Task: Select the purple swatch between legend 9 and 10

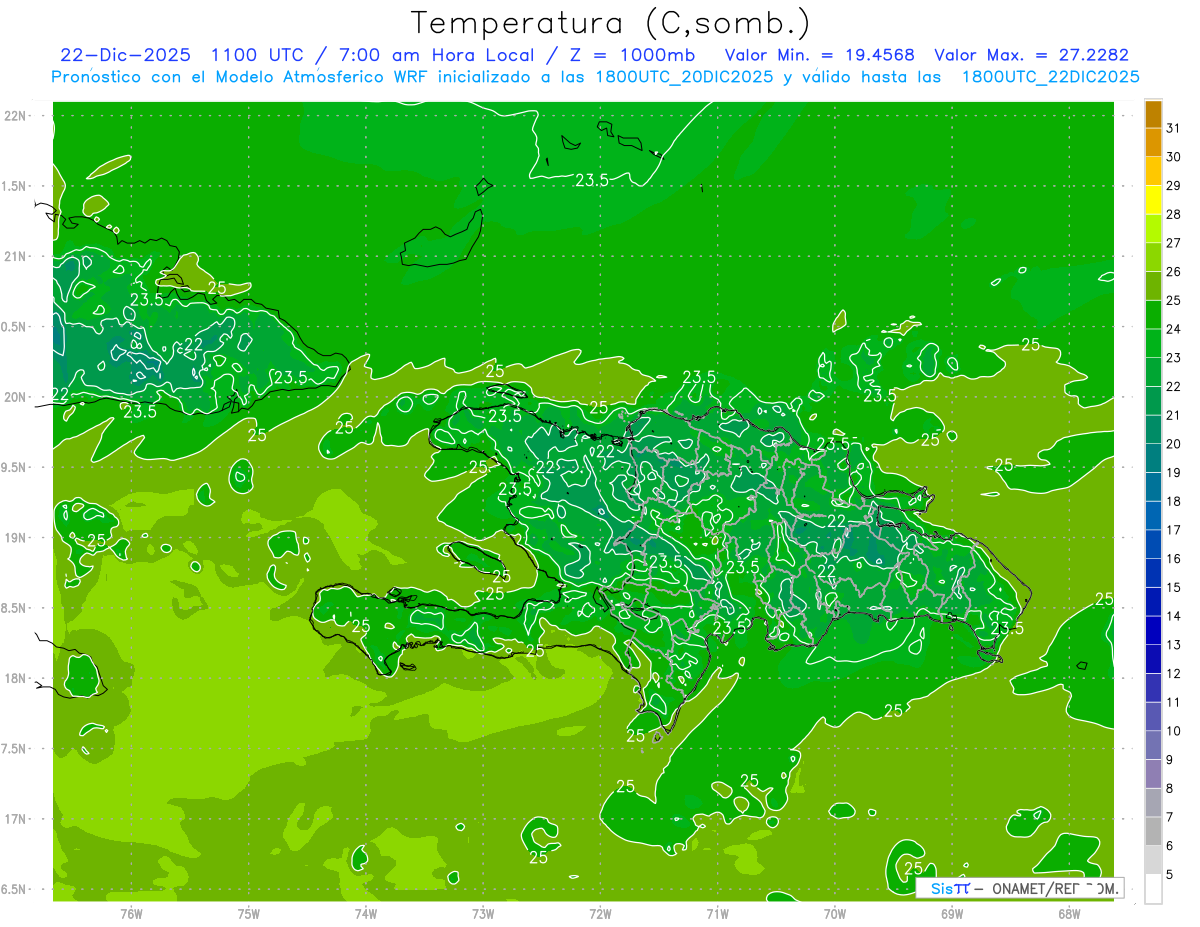Action: 1153,745
